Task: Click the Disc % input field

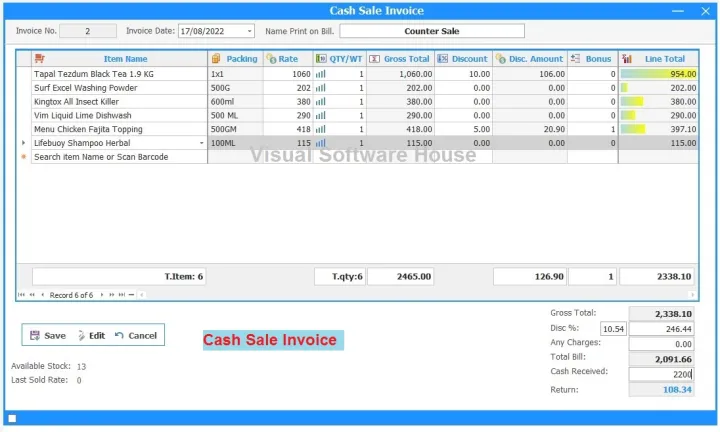Action: [613, 329]
